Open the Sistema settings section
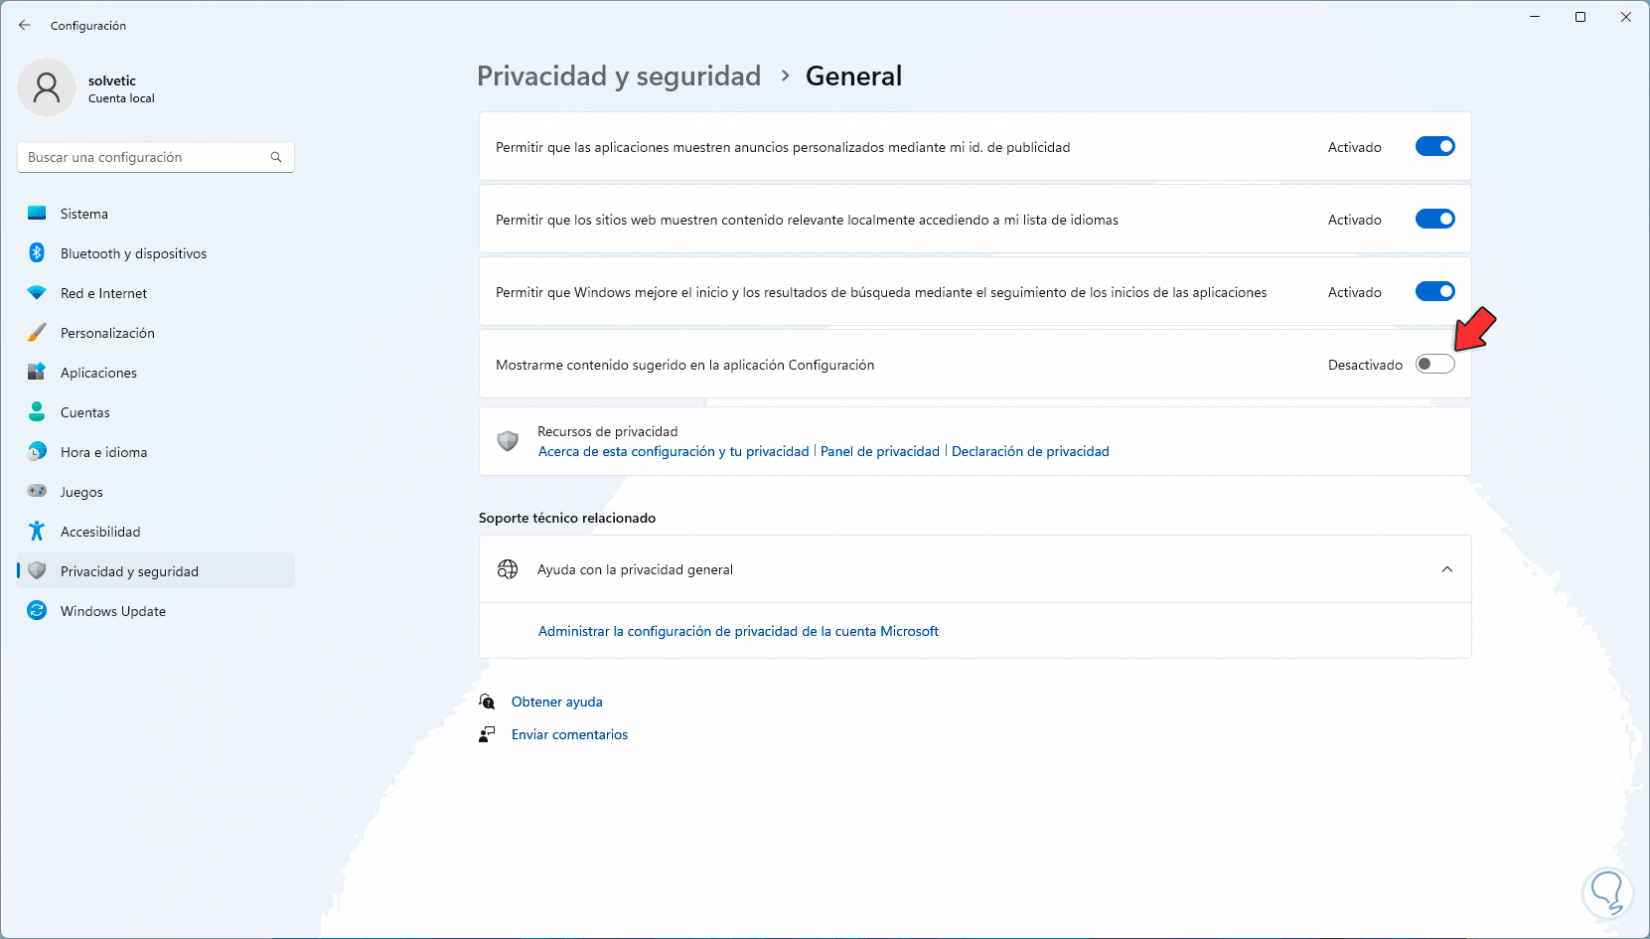 point(84,214)
